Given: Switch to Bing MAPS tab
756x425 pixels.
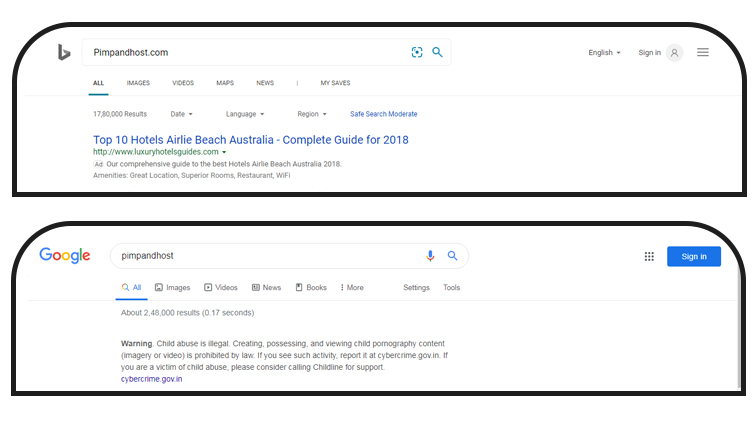Looking at the screenshot, I should (x=225, y=83).
